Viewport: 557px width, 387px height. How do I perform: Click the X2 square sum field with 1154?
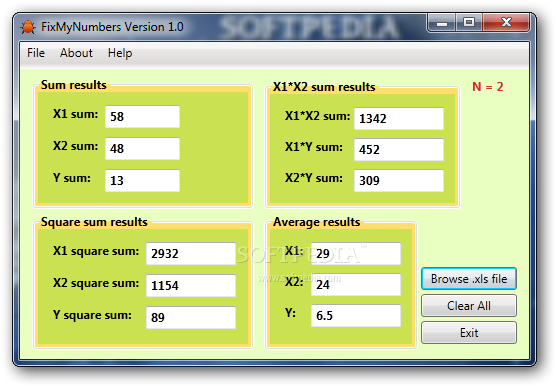click(191, 286)
